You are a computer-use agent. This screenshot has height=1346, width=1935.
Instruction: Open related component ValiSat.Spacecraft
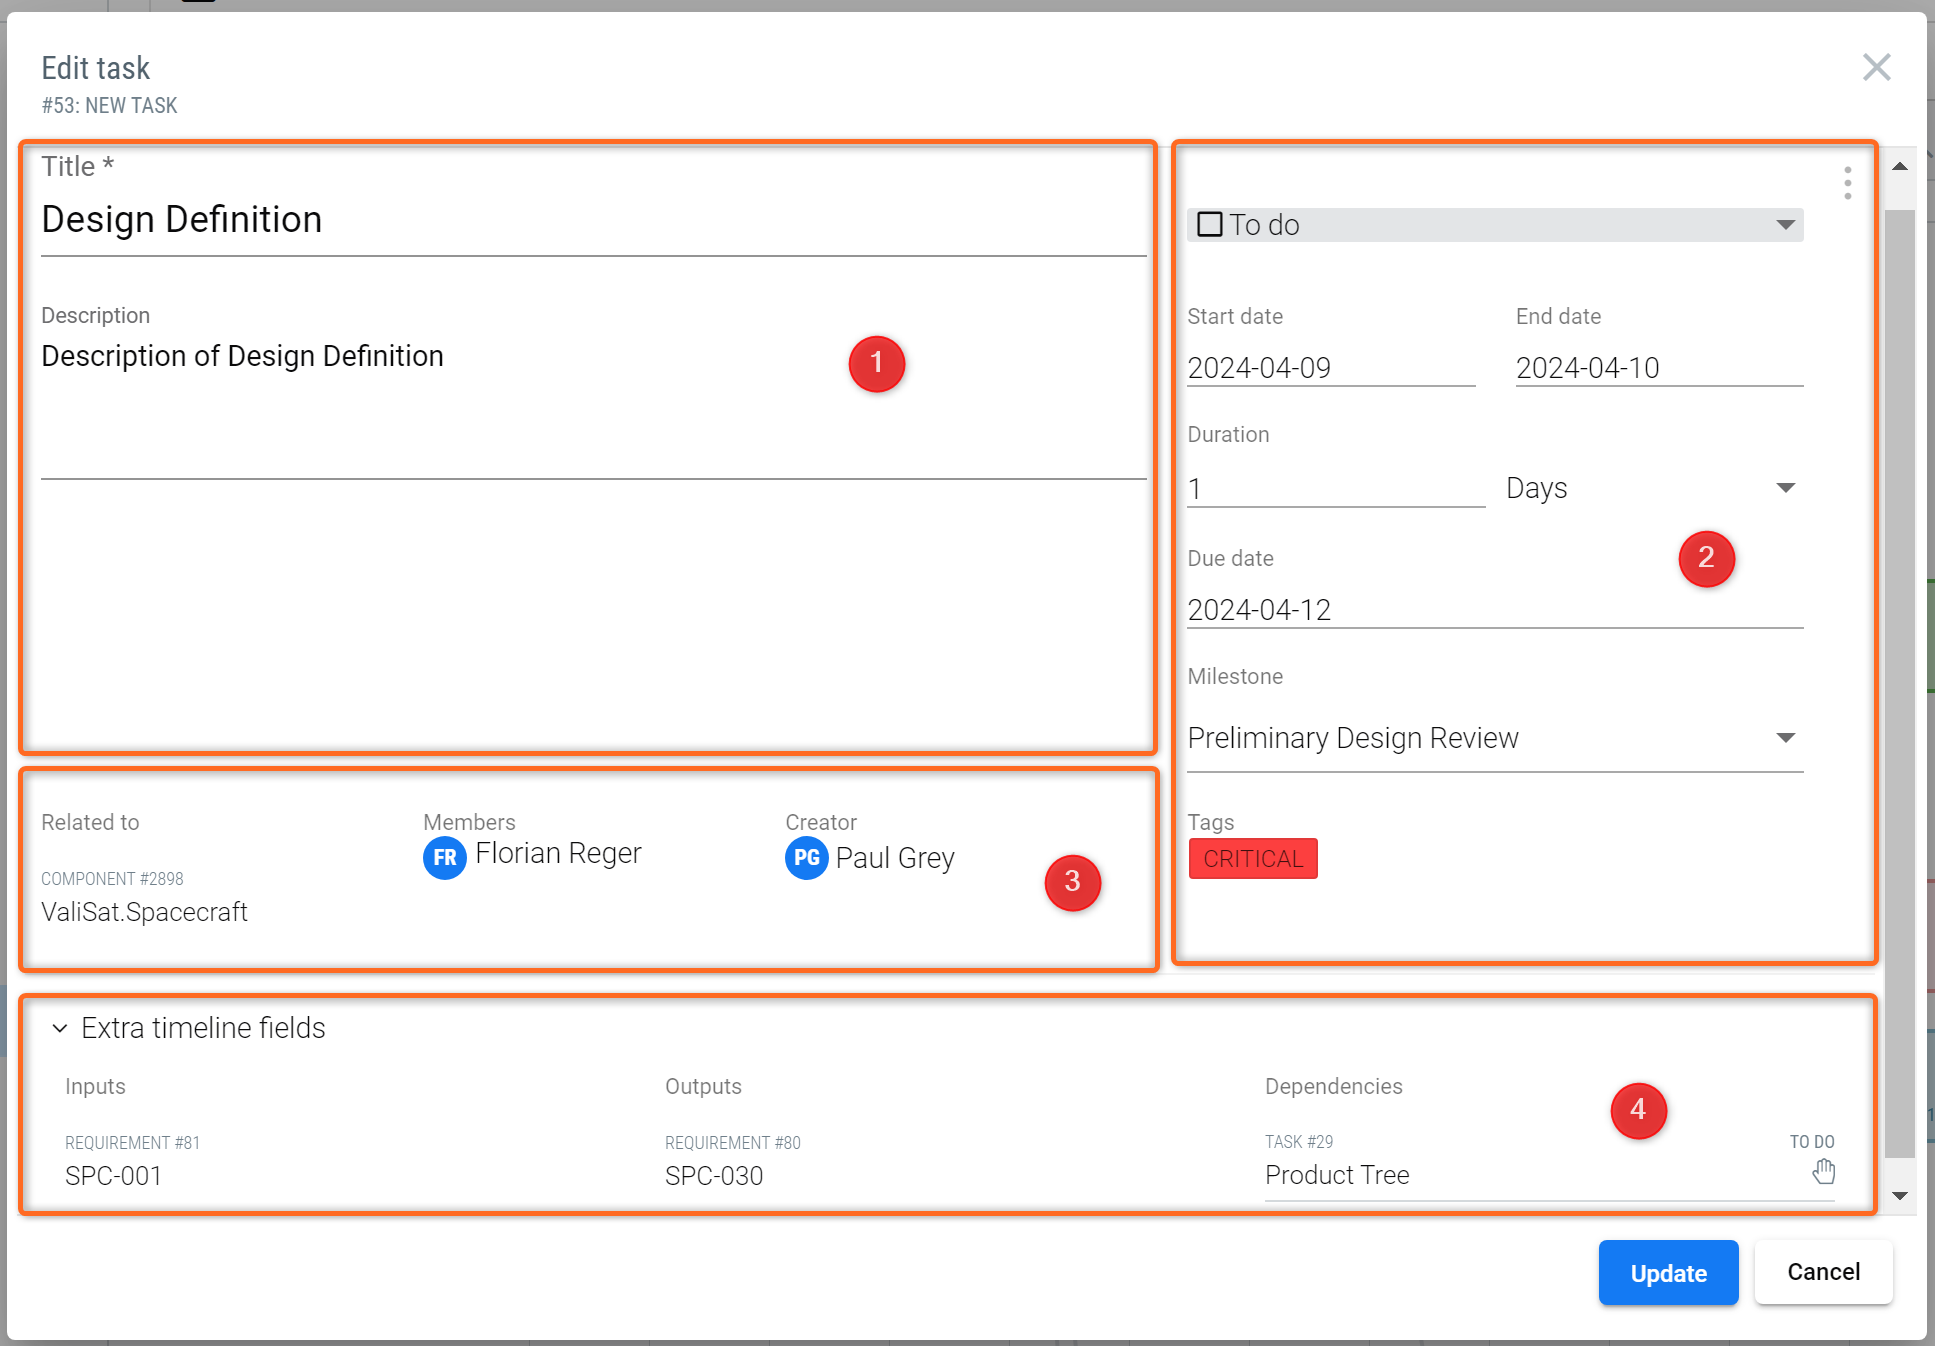(145, 912)
